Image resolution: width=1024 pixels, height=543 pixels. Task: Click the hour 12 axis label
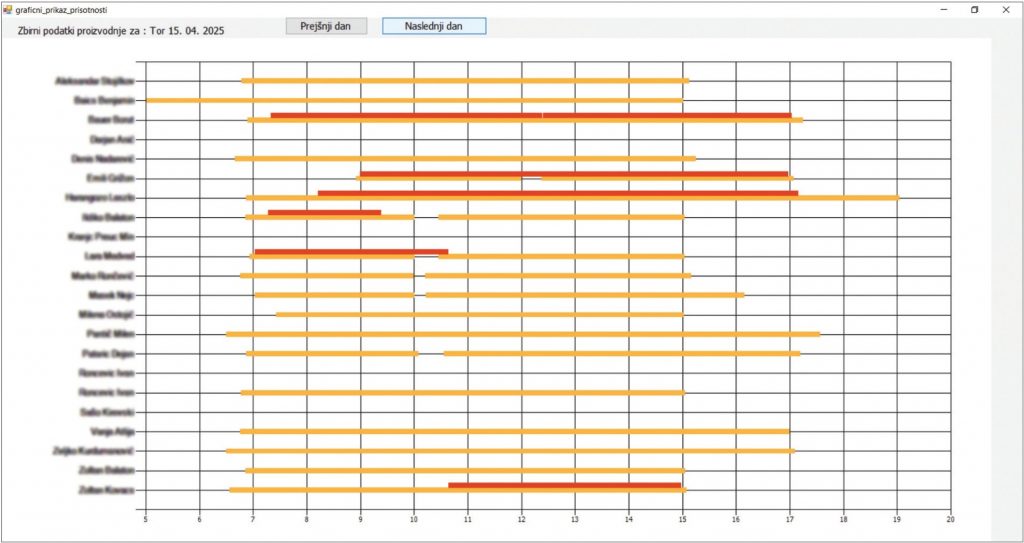click(x=521, y=518)
